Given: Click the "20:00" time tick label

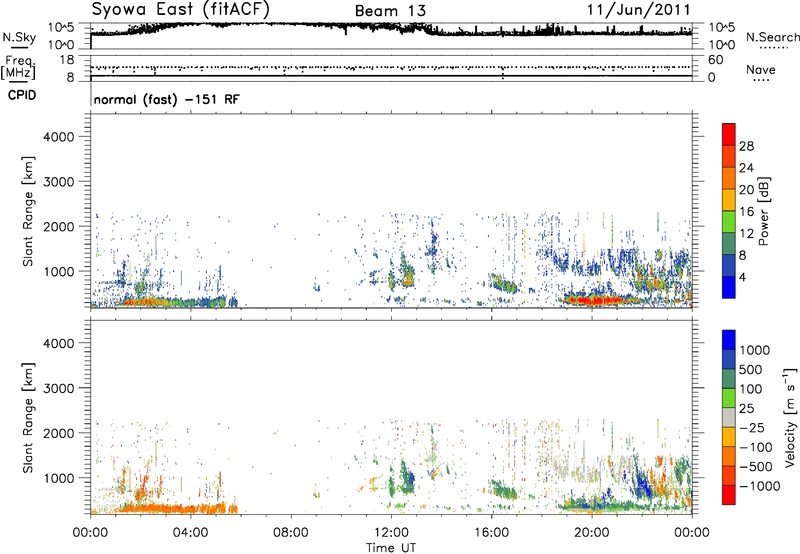Looking at the screenshot, I should pyautogui.click(x=591, y=533).
